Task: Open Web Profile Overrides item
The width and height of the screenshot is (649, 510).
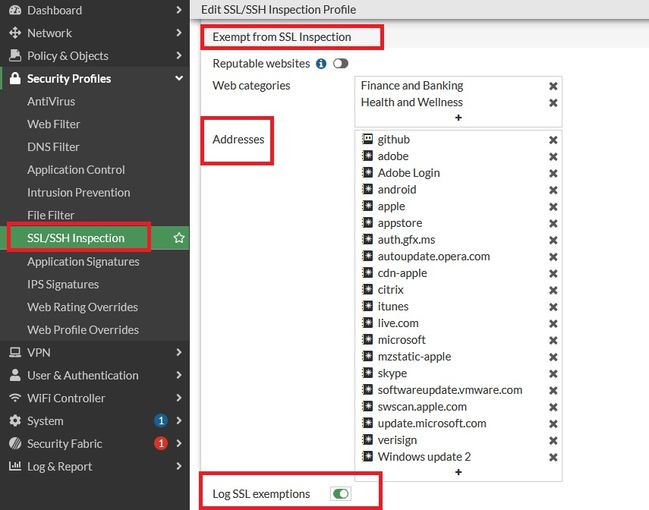Action: 83,330
